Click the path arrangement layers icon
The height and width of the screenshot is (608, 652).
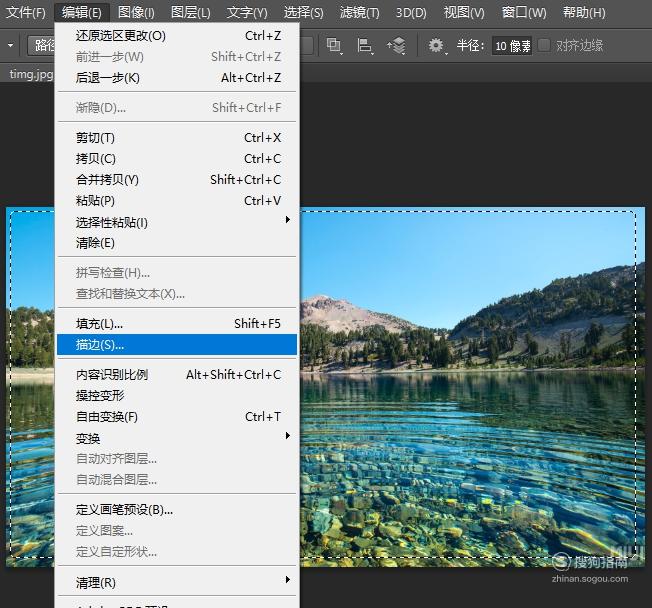[396, 45]
